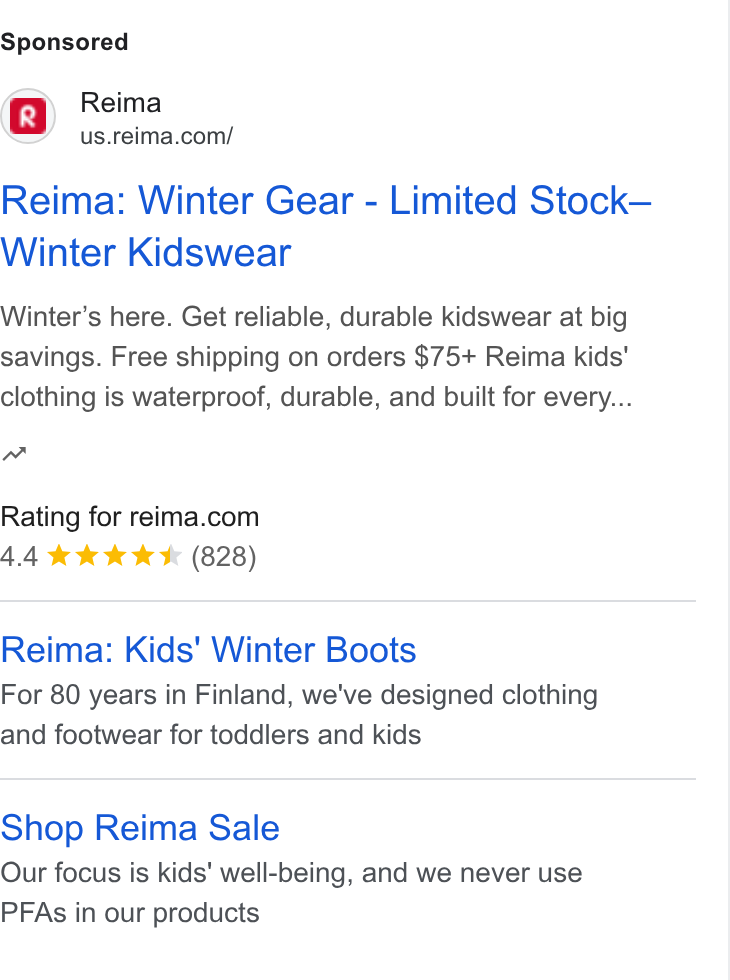Click the us.reima.com/ display URL

point(157,136)
